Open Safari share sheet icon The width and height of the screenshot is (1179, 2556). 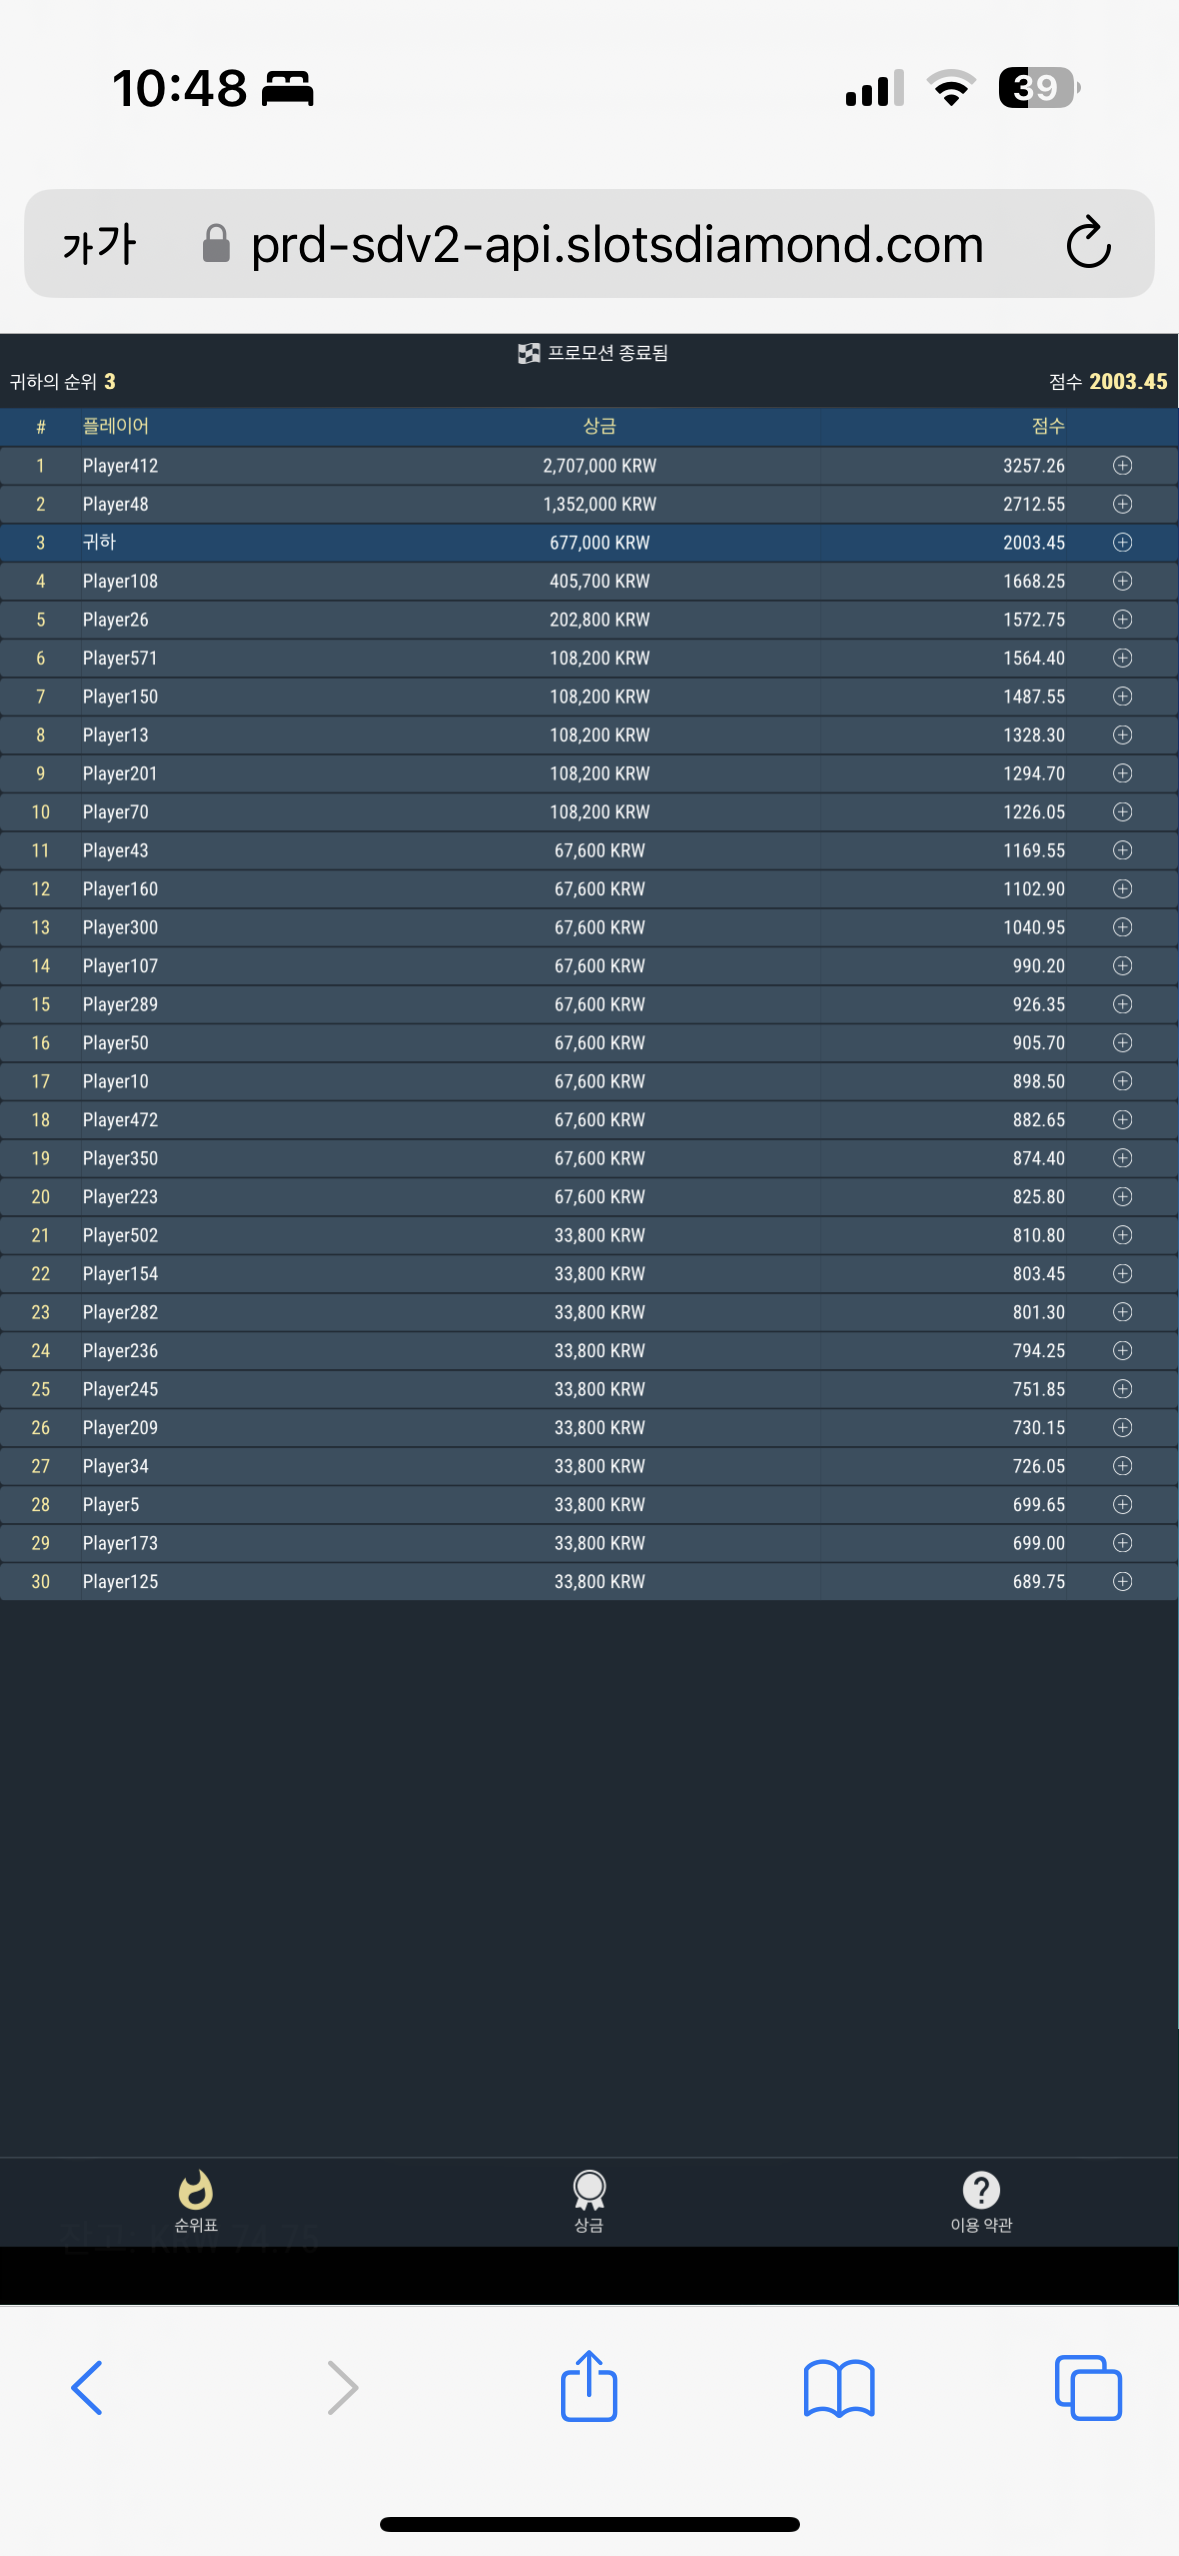click(x=589, y=2386)
